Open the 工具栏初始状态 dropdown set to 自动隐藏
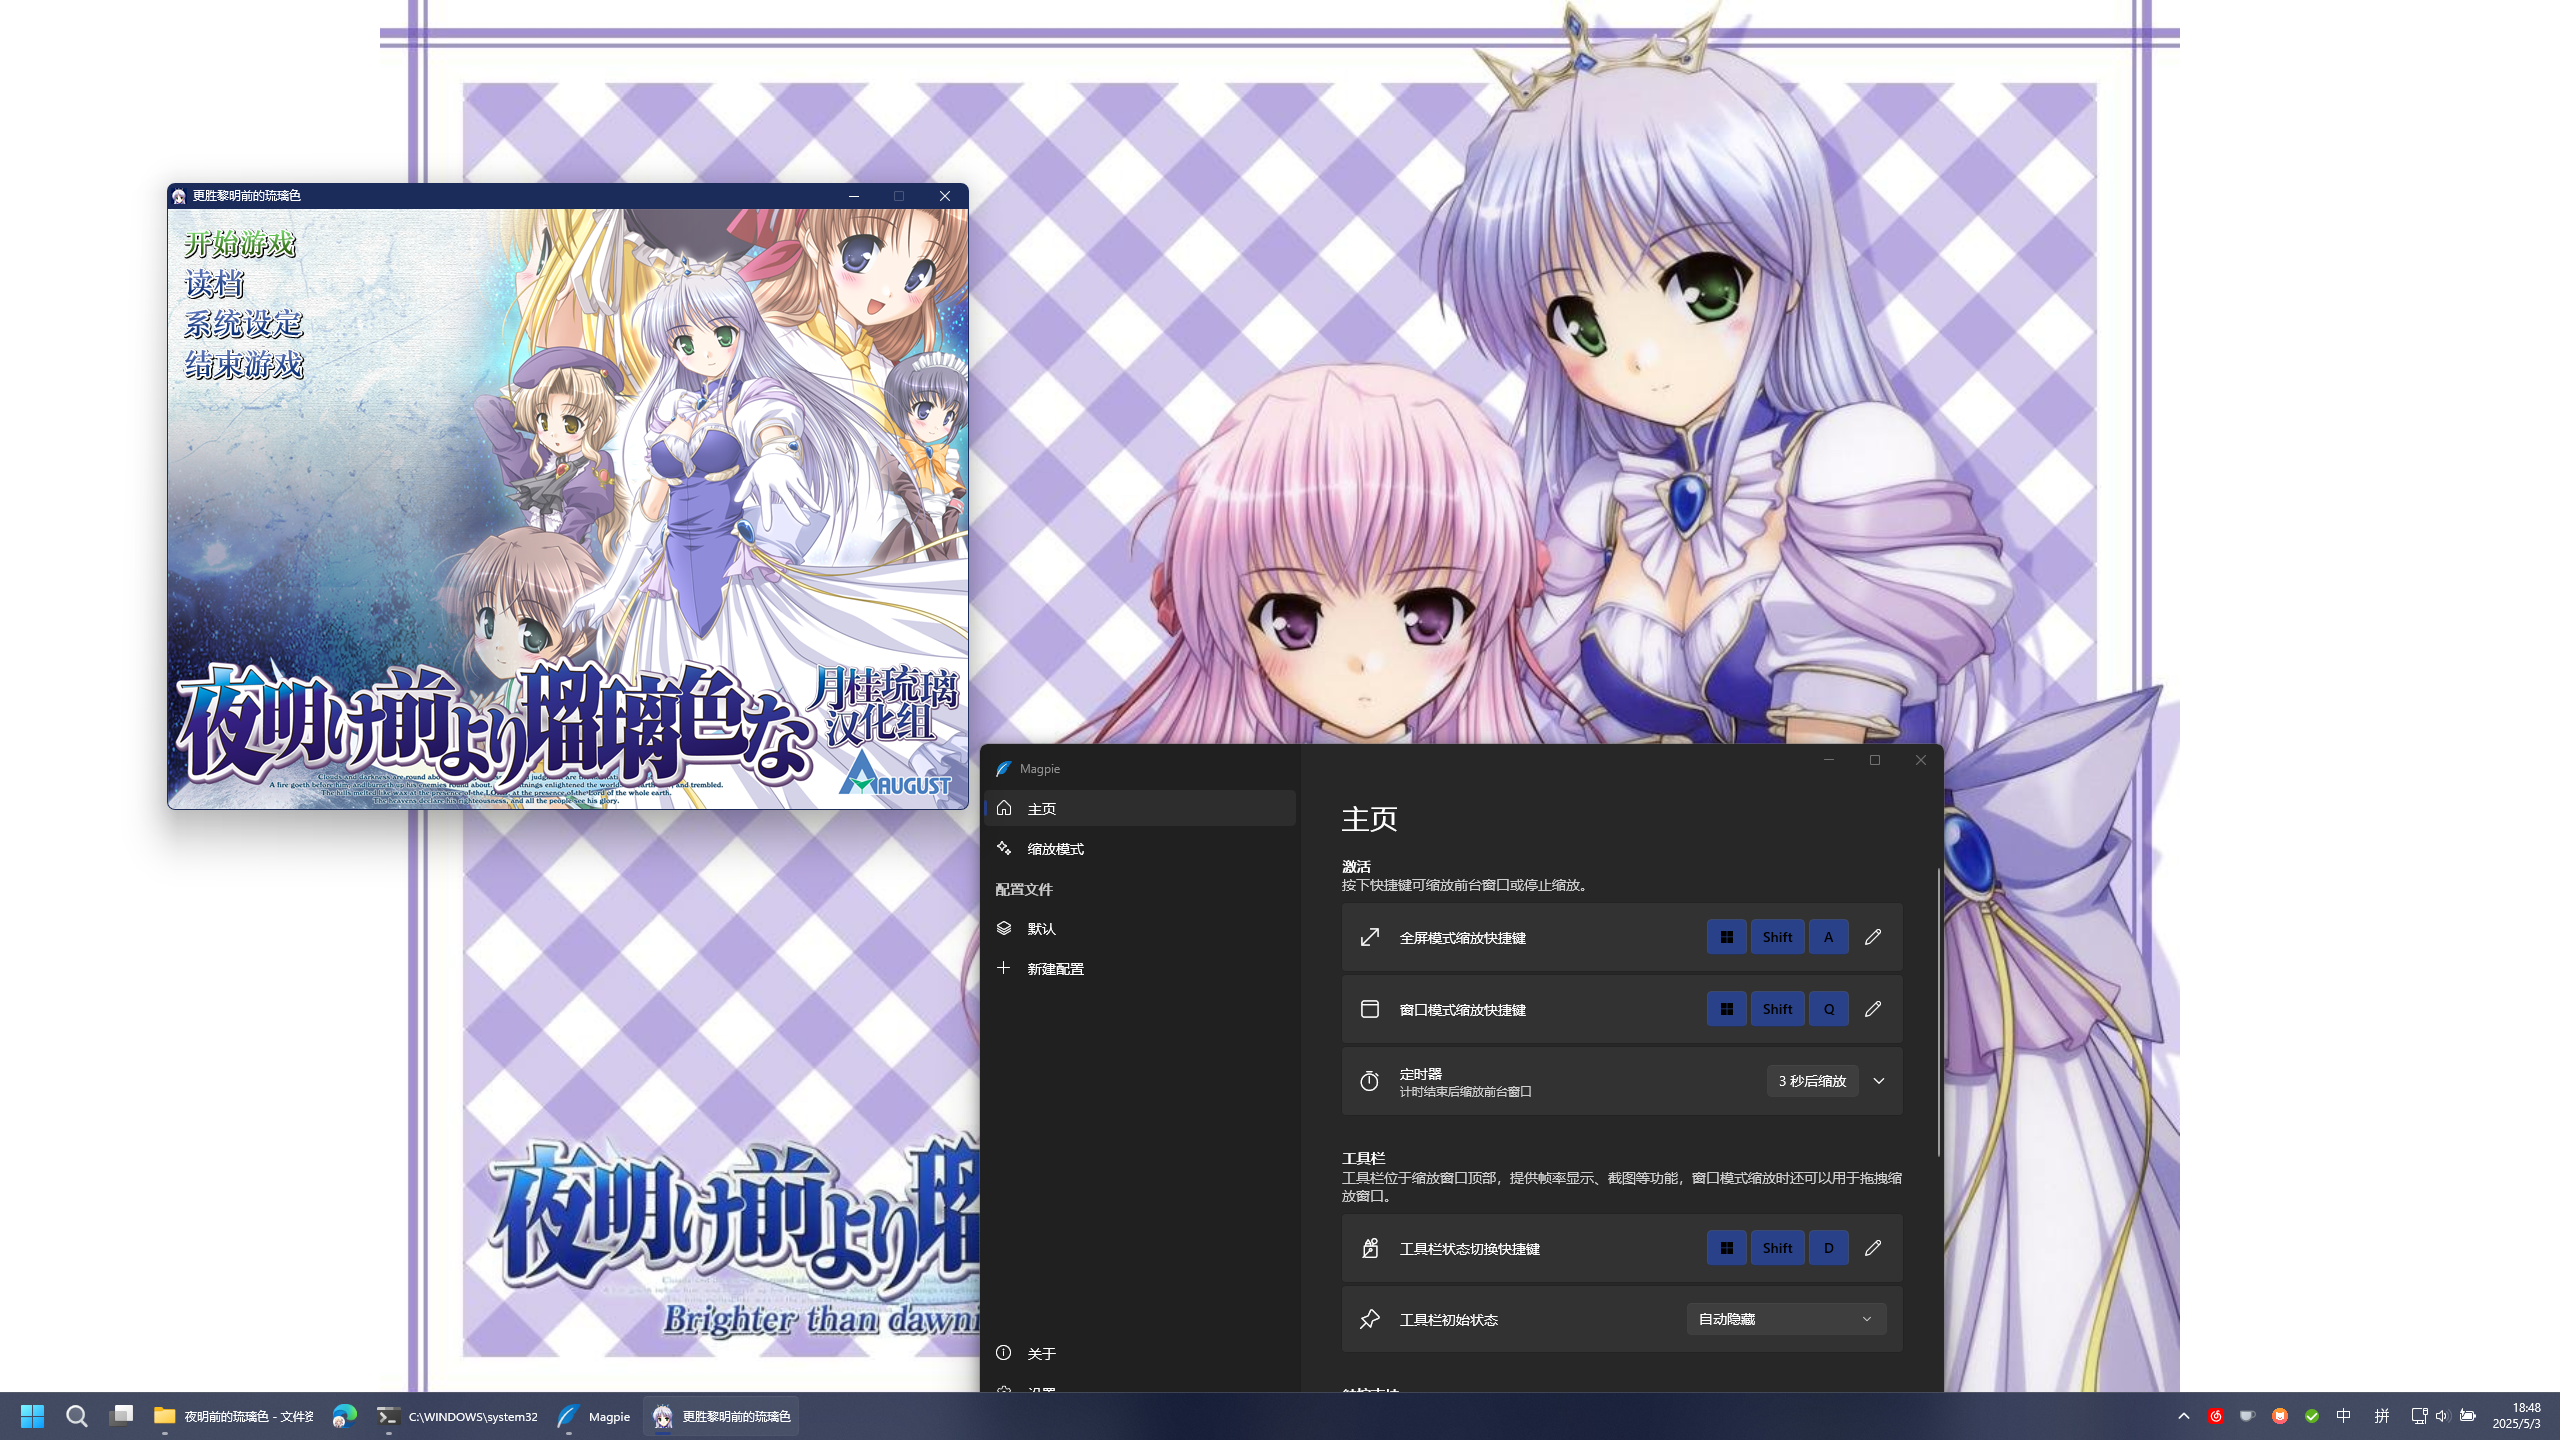2560x1440 pixels. (x=1786, y=1319)
